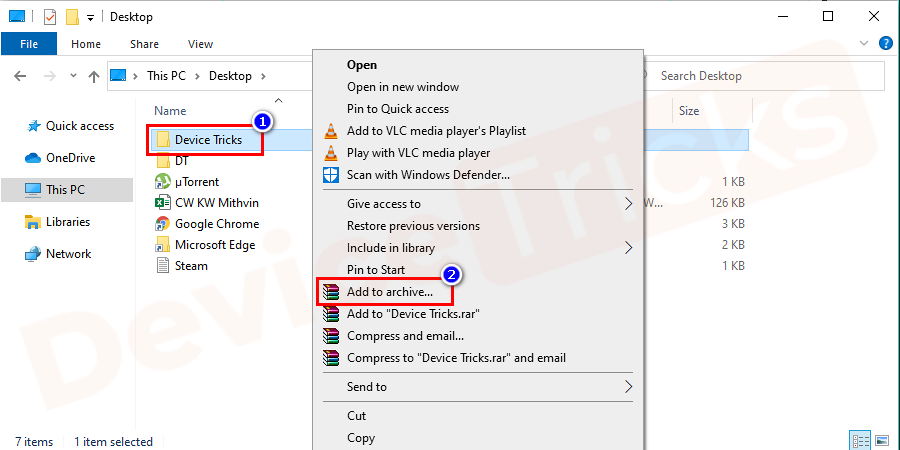Image resolution: width=900 pixels, height=450 pixels.
Task: Select the Google Chrome file name
Action: (x=217, y=224)
